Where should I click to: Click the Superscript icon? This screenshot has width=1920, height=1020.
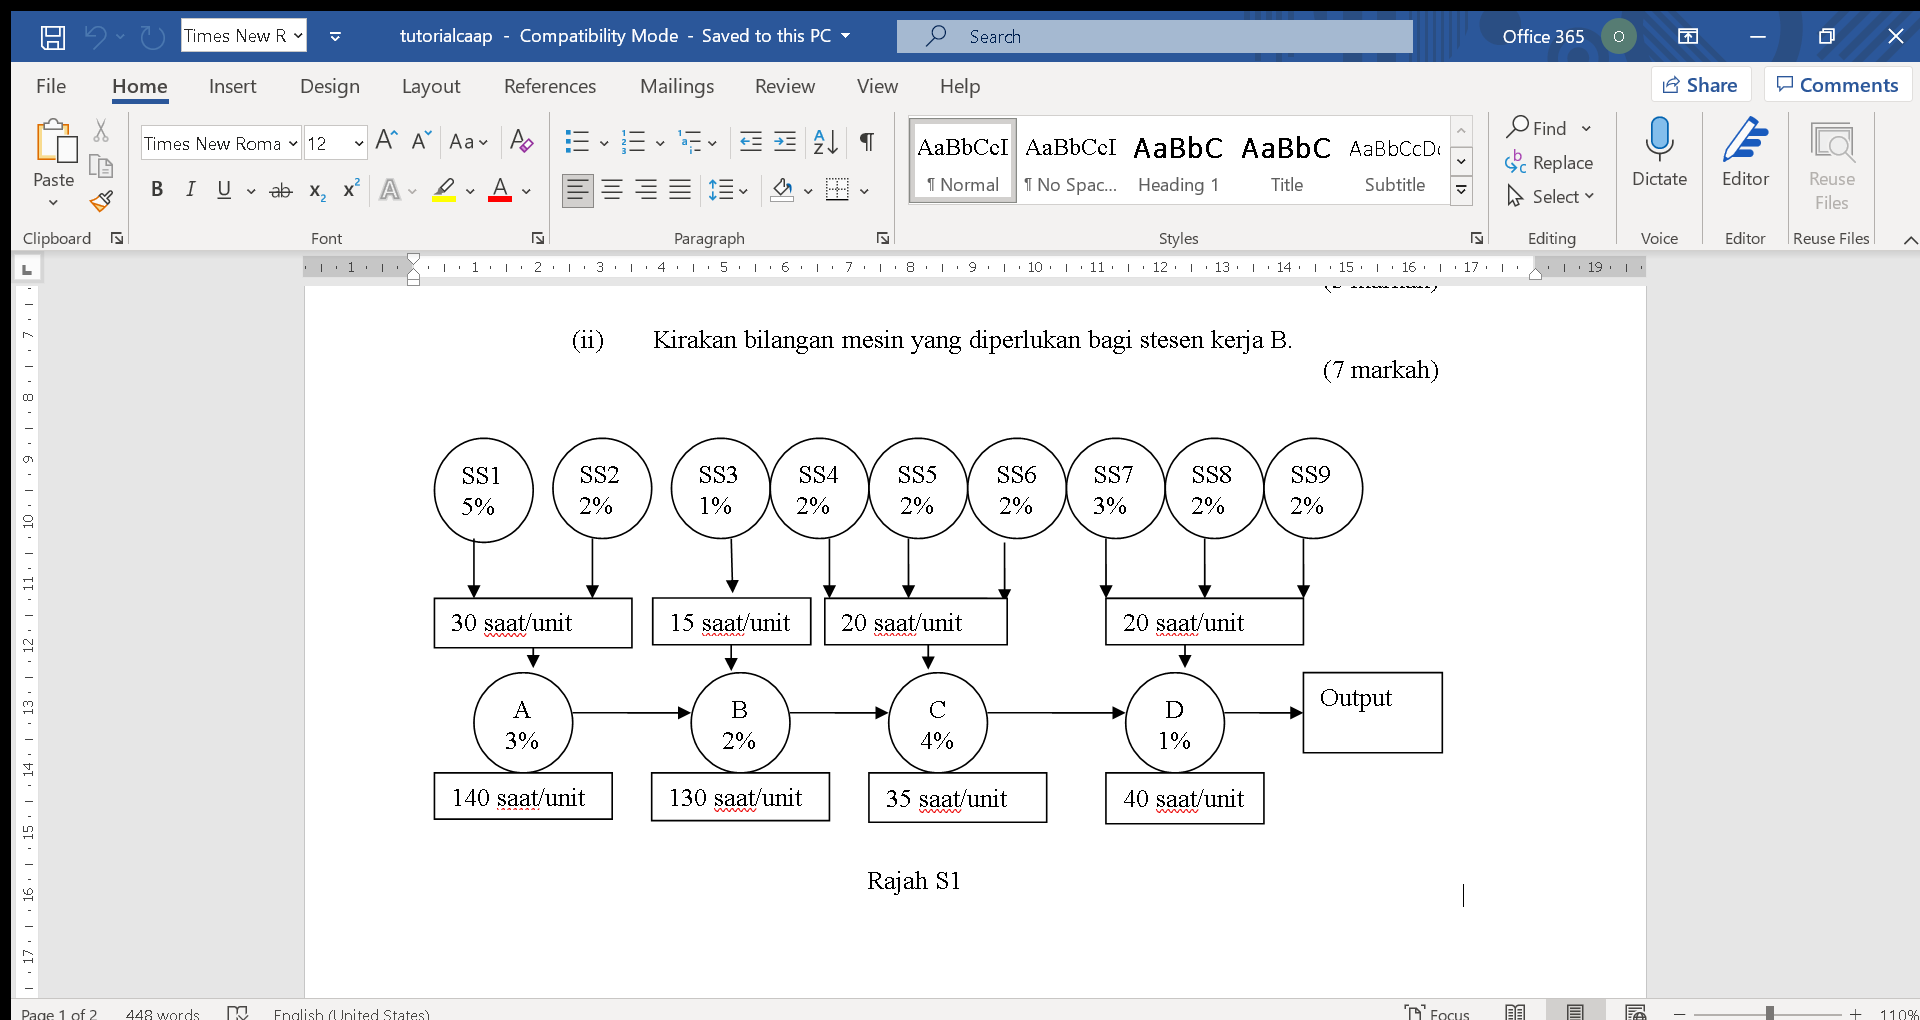(349, 190)
